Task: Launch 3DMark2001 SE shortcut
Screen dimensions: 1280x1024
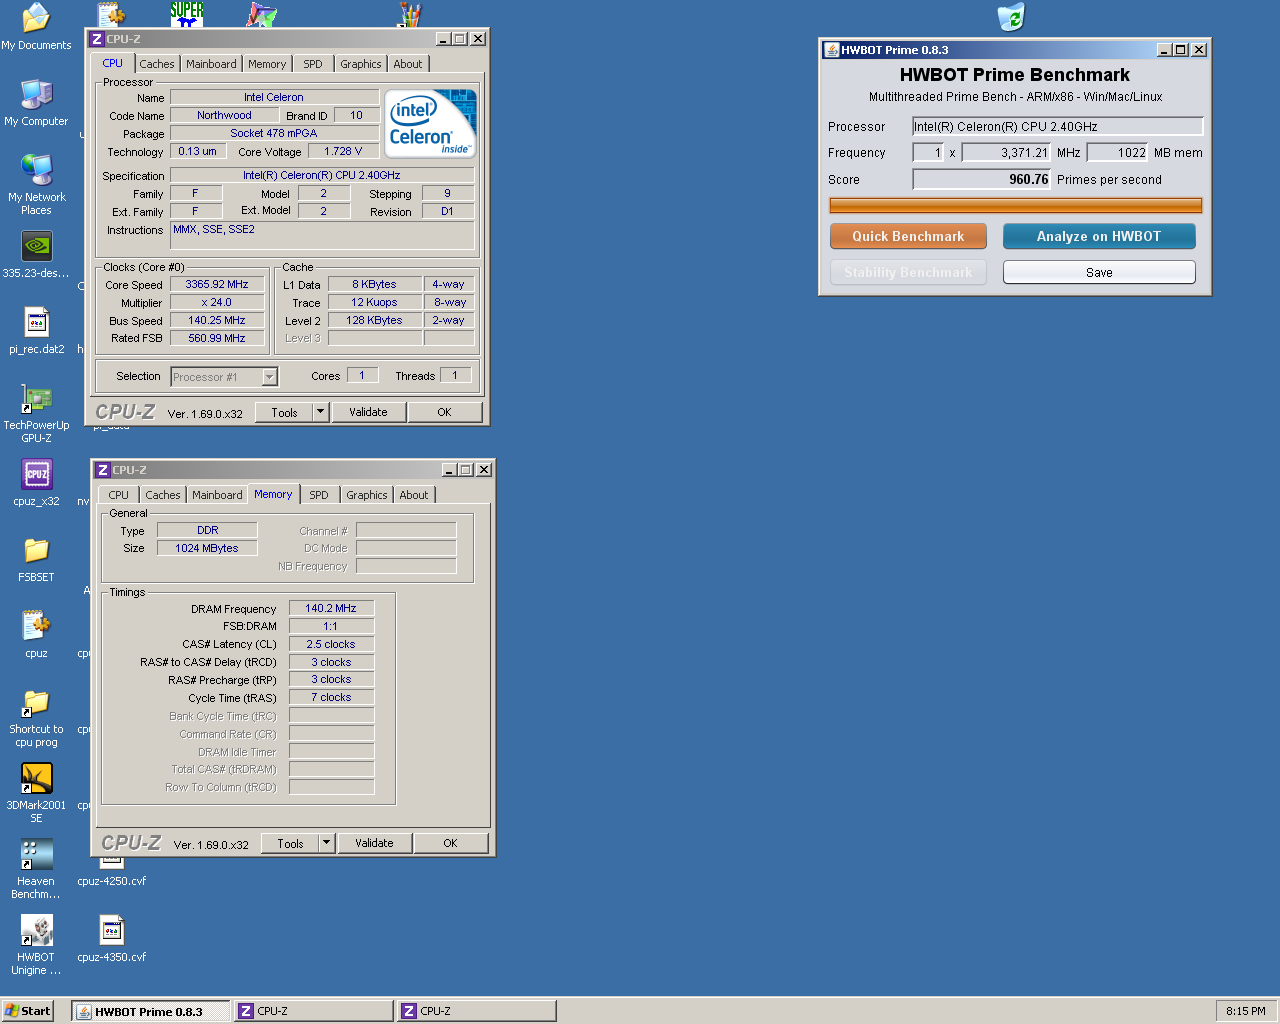Action: click(36, 778)
